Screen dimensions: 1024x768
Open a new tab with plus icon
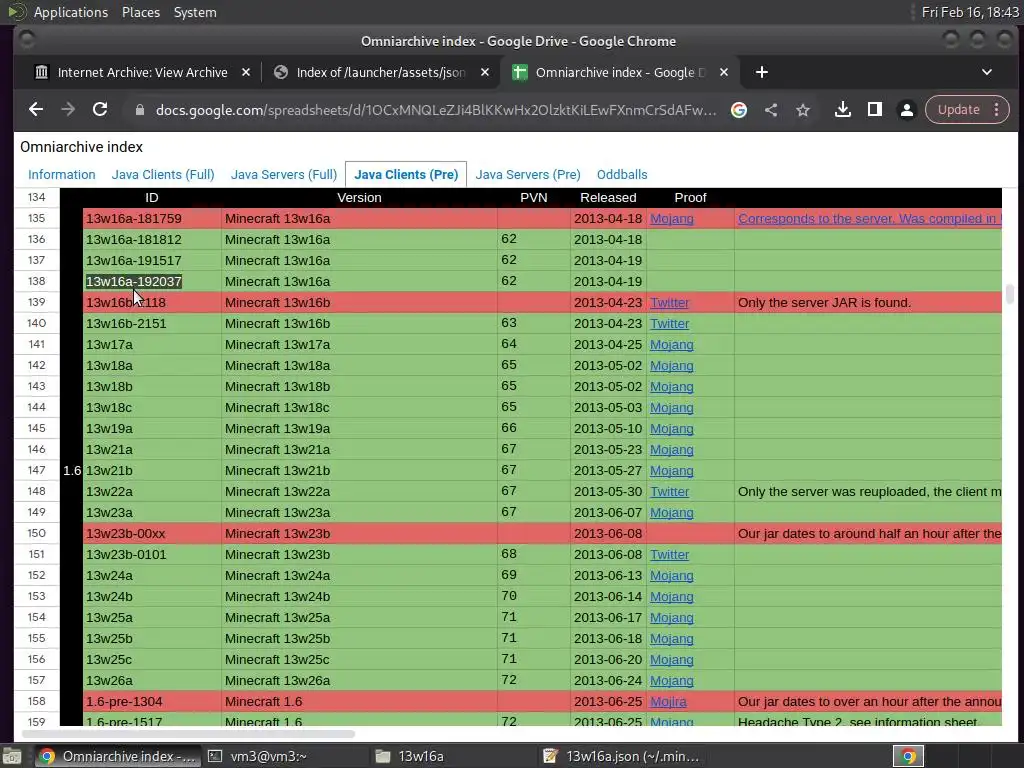[x=761, y=72]
